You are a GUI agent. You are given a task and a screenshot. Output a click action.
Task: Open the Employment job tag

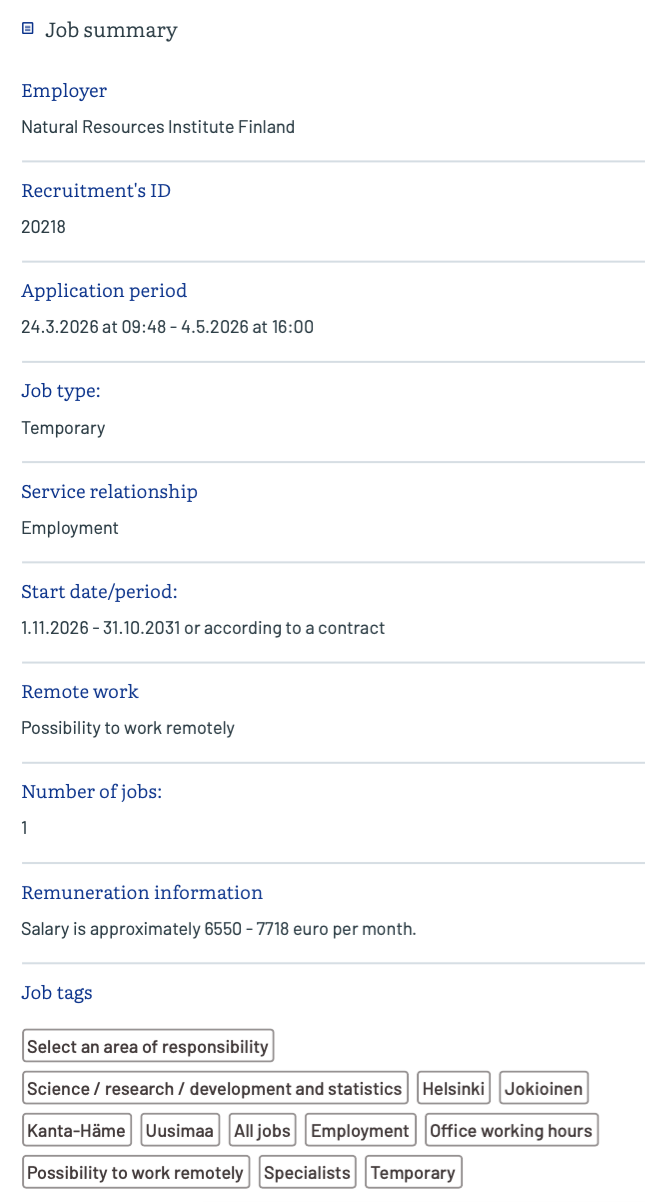point(360,1131)
